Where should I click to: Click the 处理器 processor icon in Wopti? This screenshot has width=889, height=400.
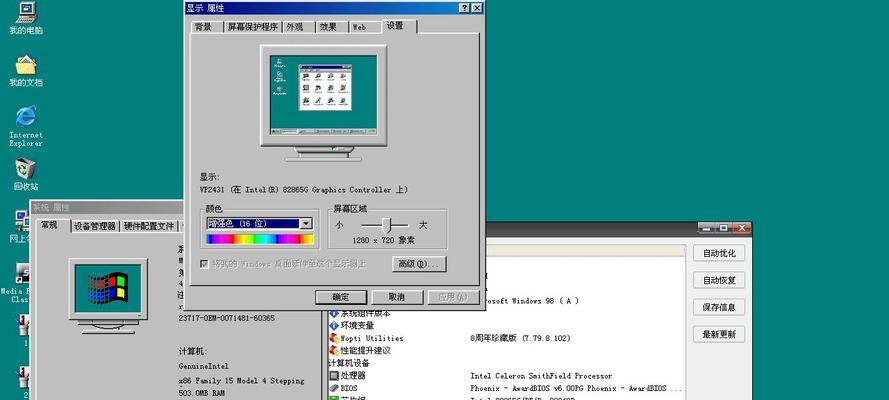[334, 376]
